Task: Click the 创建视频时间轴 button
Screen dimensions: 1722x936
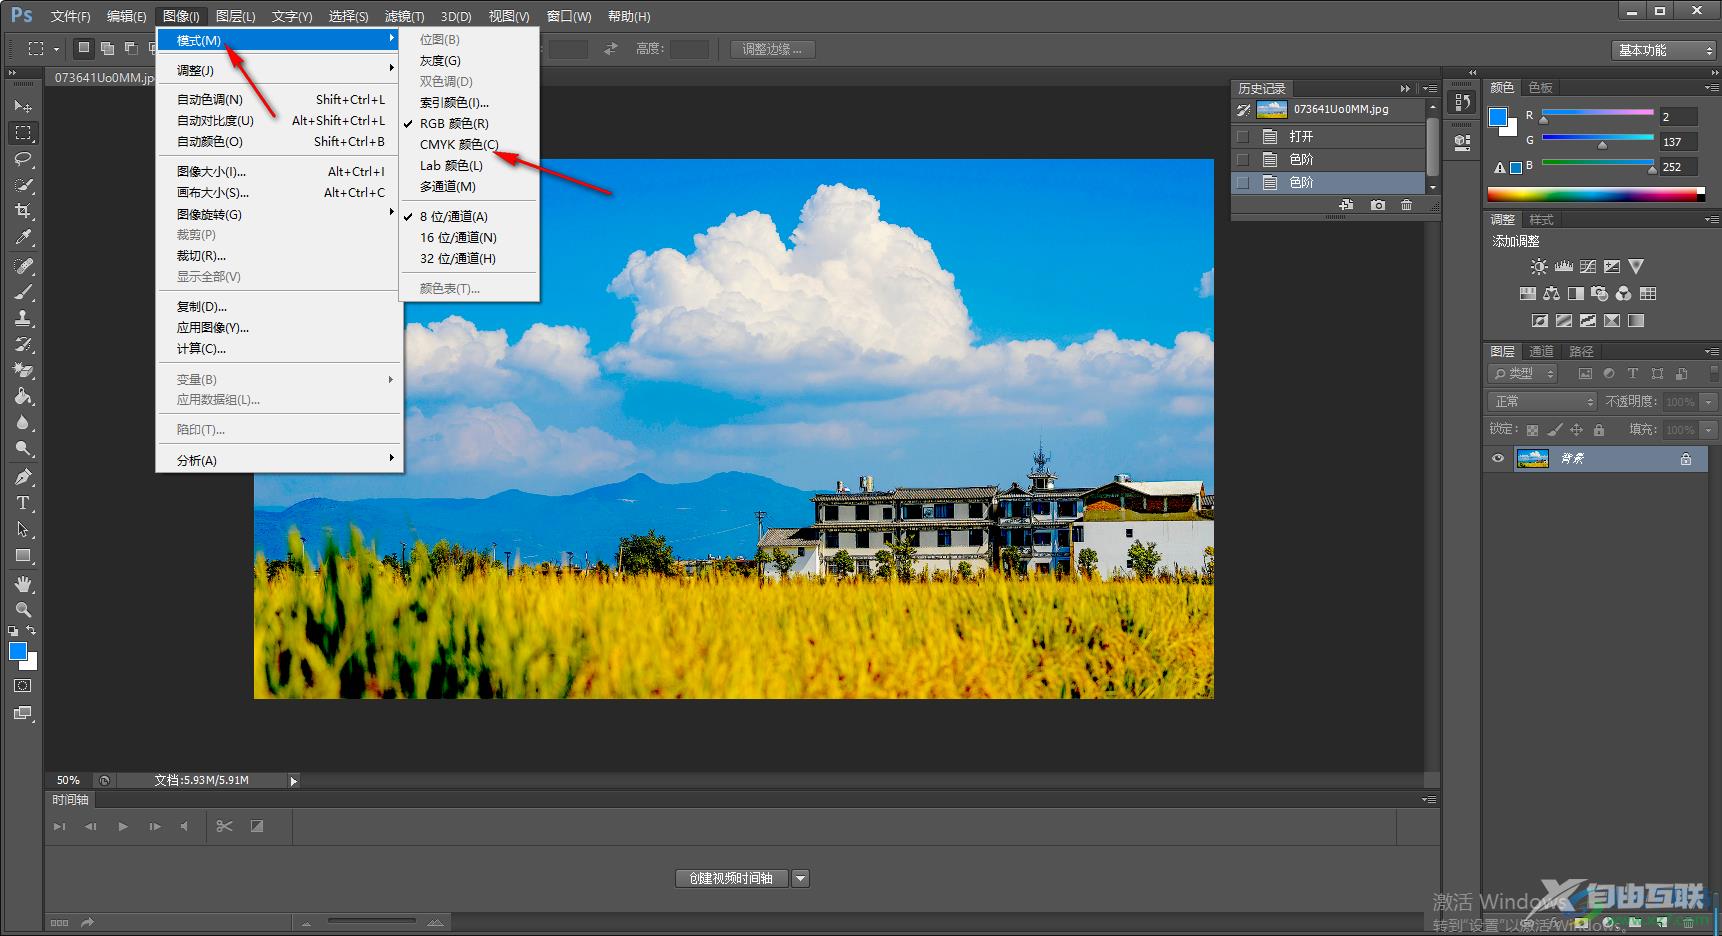Action: click(731, 878)
